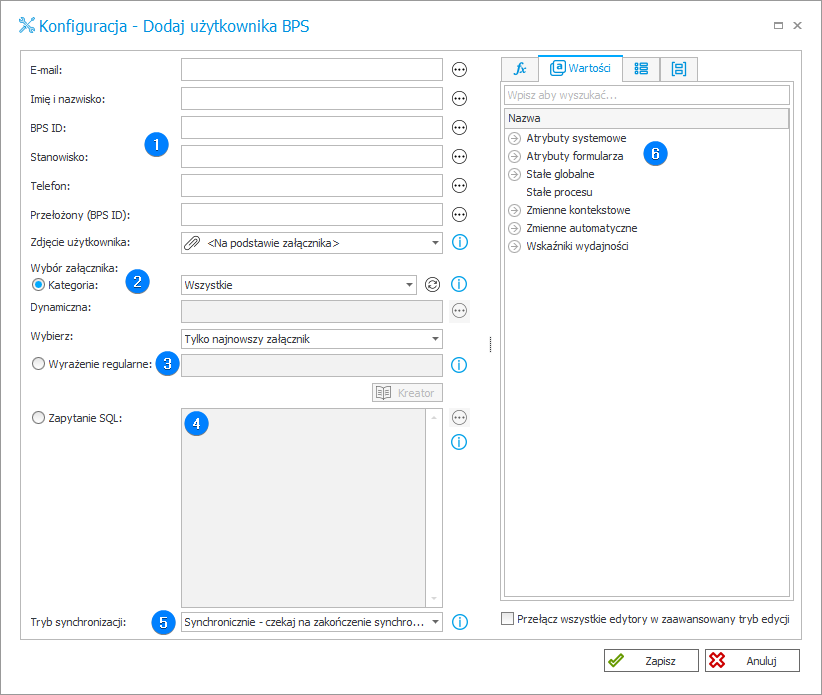Open the editor button next to Telefon field

point(459,186)
